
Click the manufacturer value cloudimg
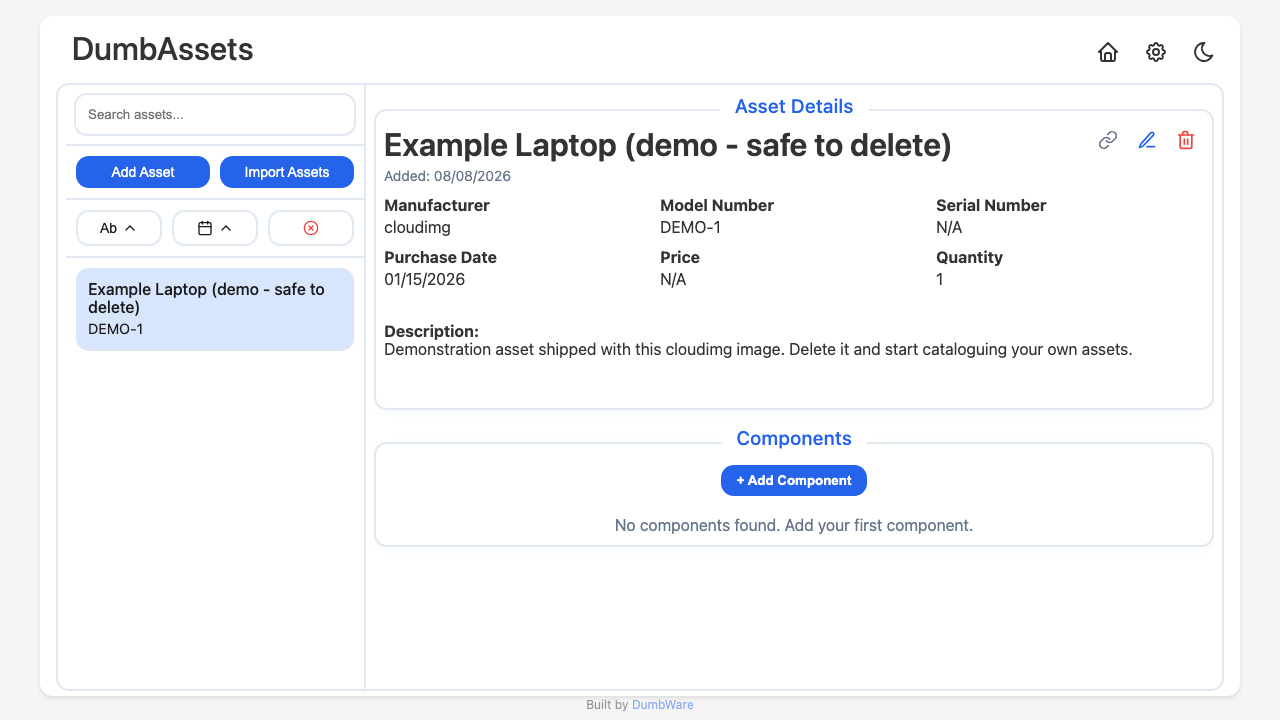coord(417,227)
